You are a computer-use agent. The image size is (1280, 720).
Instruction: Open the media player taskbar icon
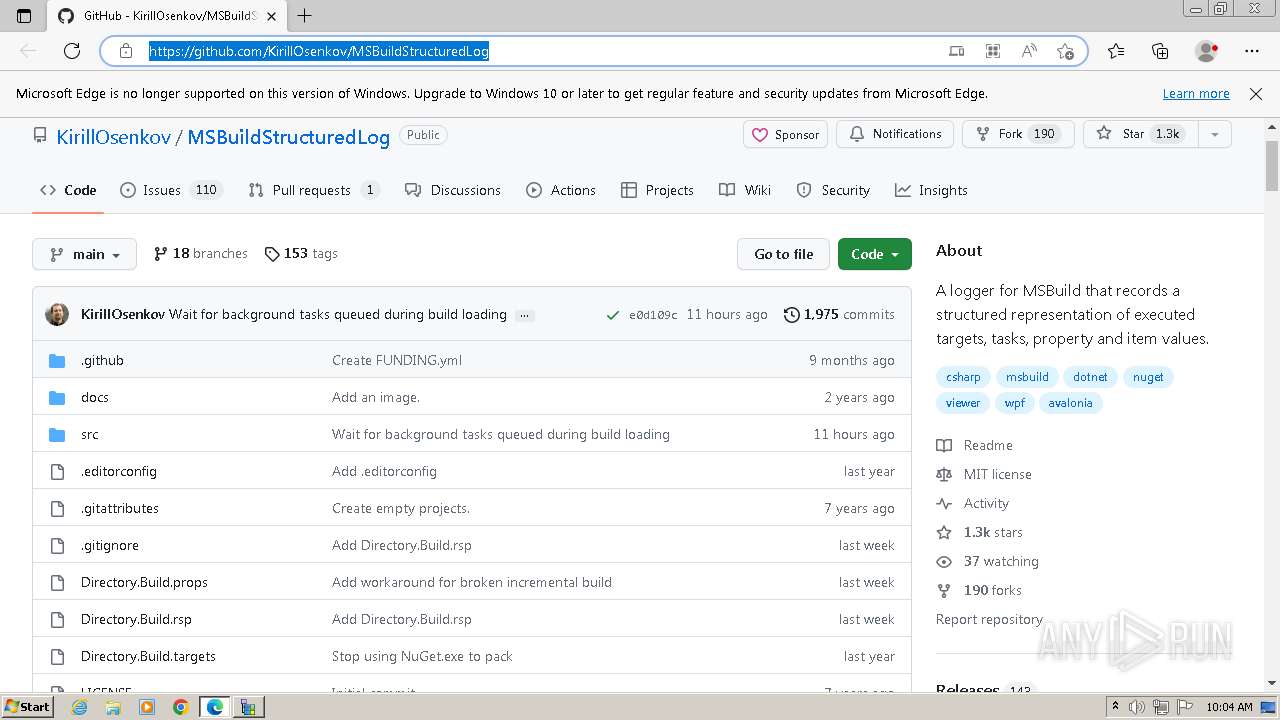147,707
